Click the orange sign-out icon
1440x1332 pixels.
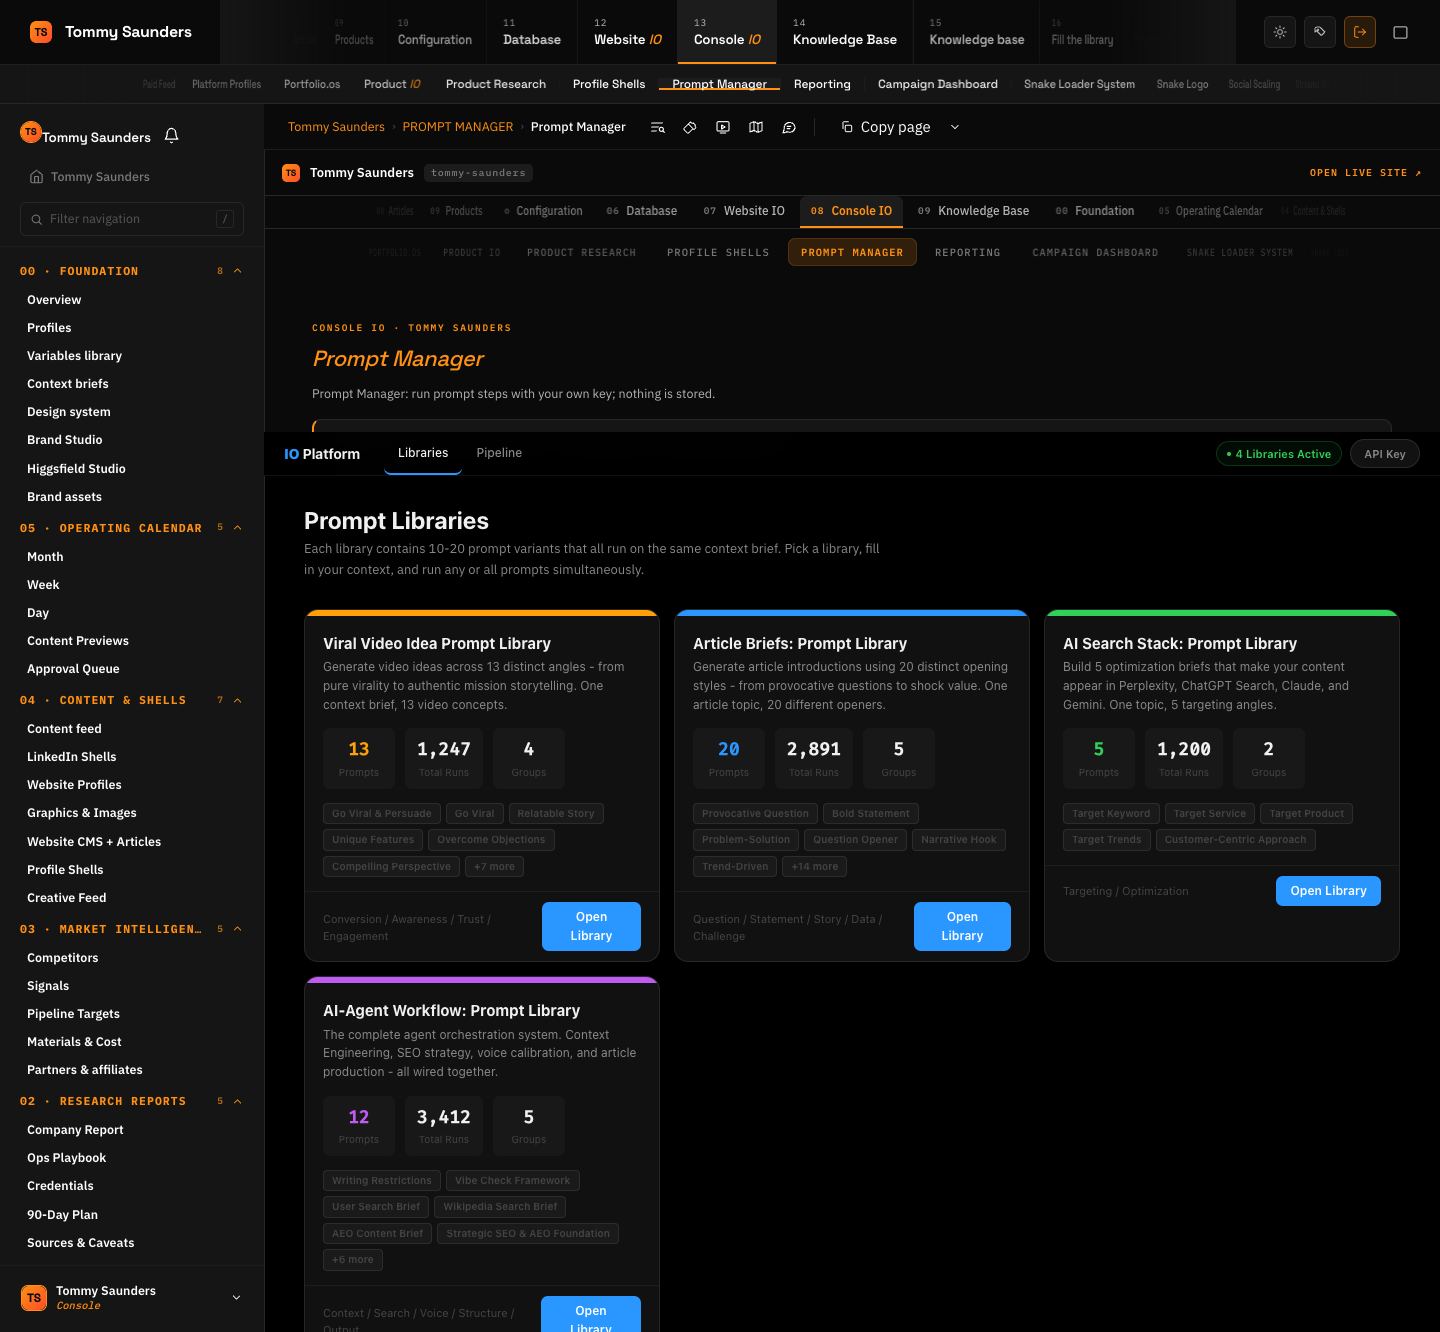coord(1360,32)
